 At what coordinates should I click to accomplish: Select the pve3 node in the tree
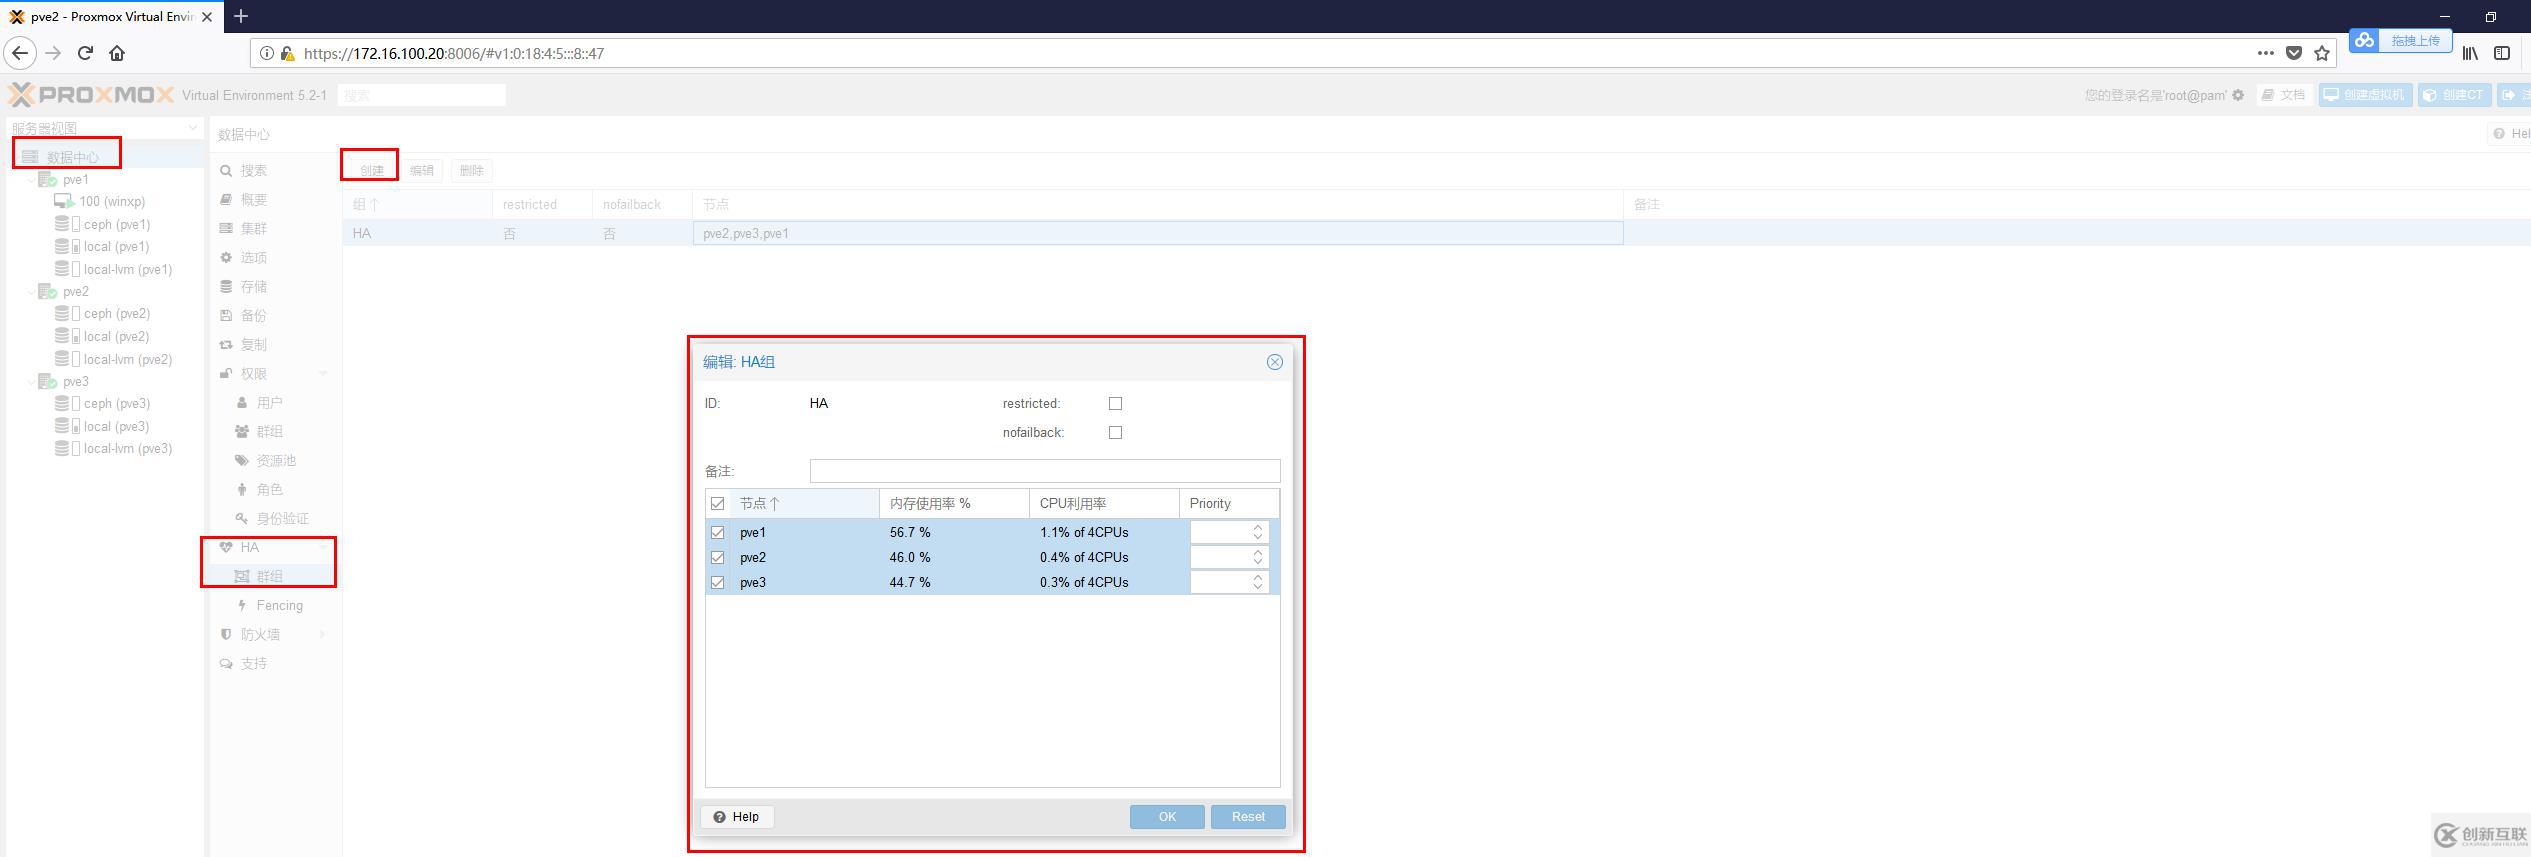(75, 382)
